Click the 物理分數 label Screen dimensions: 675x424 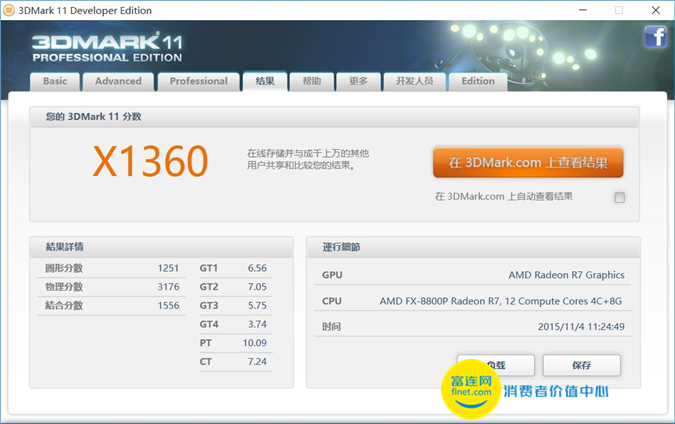point(64,287)
